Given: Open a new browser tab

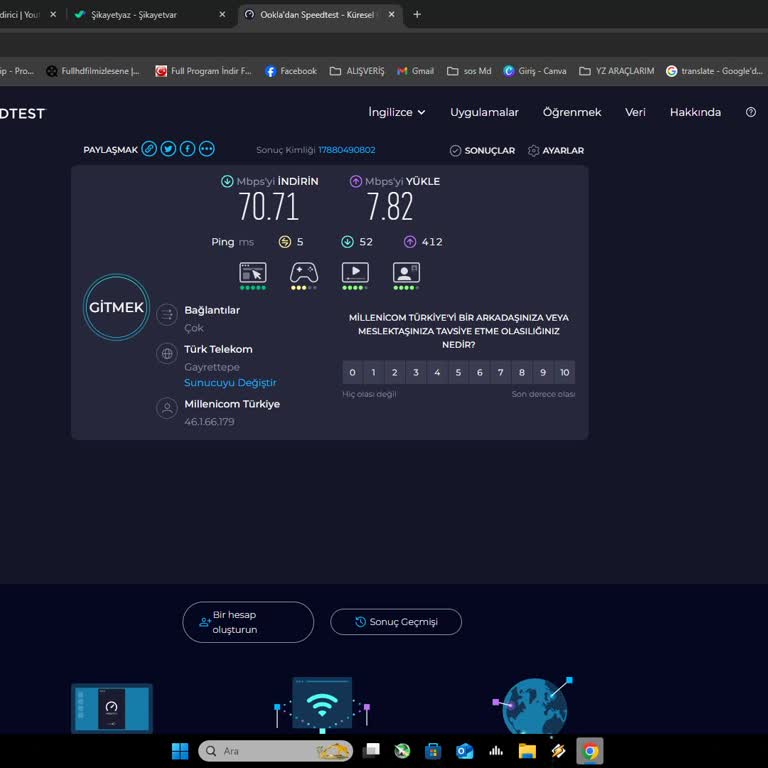Looking at the screenshot, I should 417,15.
